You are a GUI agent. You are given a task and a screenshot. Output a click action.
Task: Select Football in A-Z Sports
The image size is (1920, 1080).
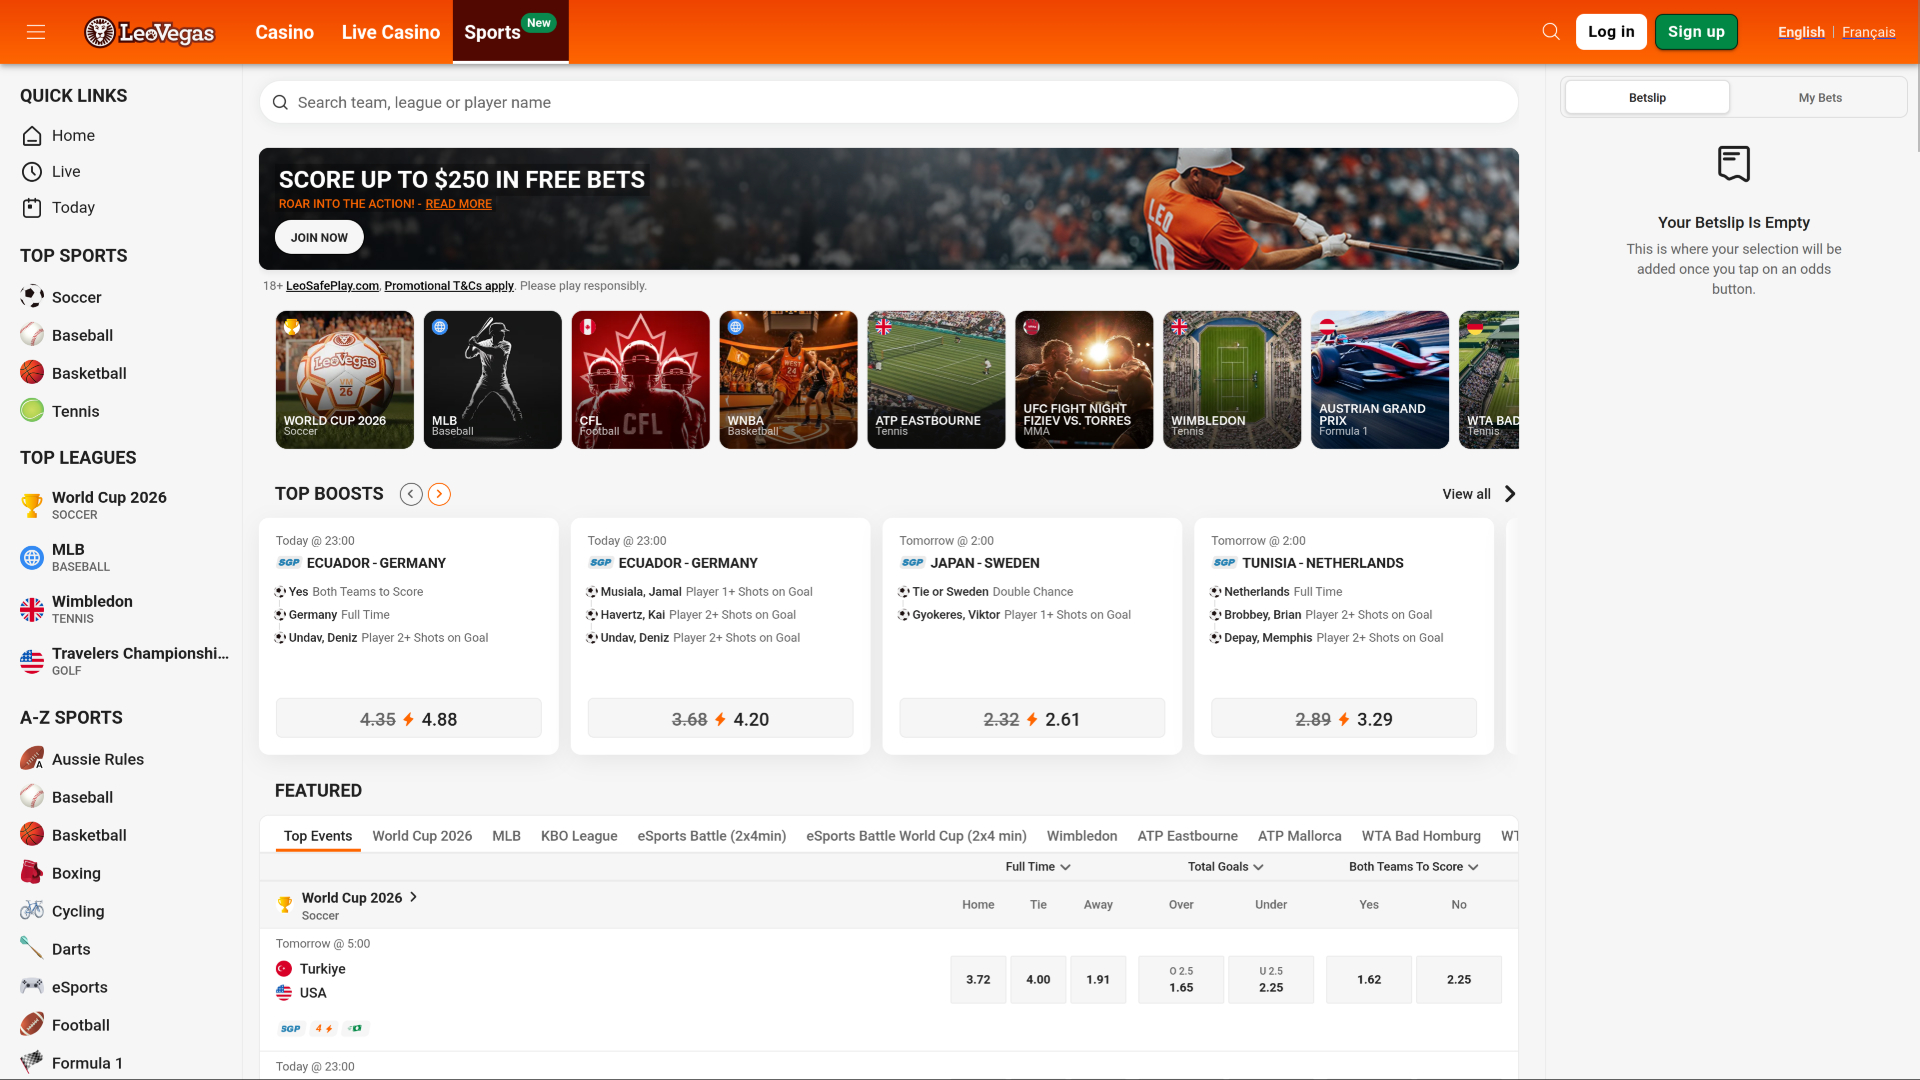[65, 1025]
